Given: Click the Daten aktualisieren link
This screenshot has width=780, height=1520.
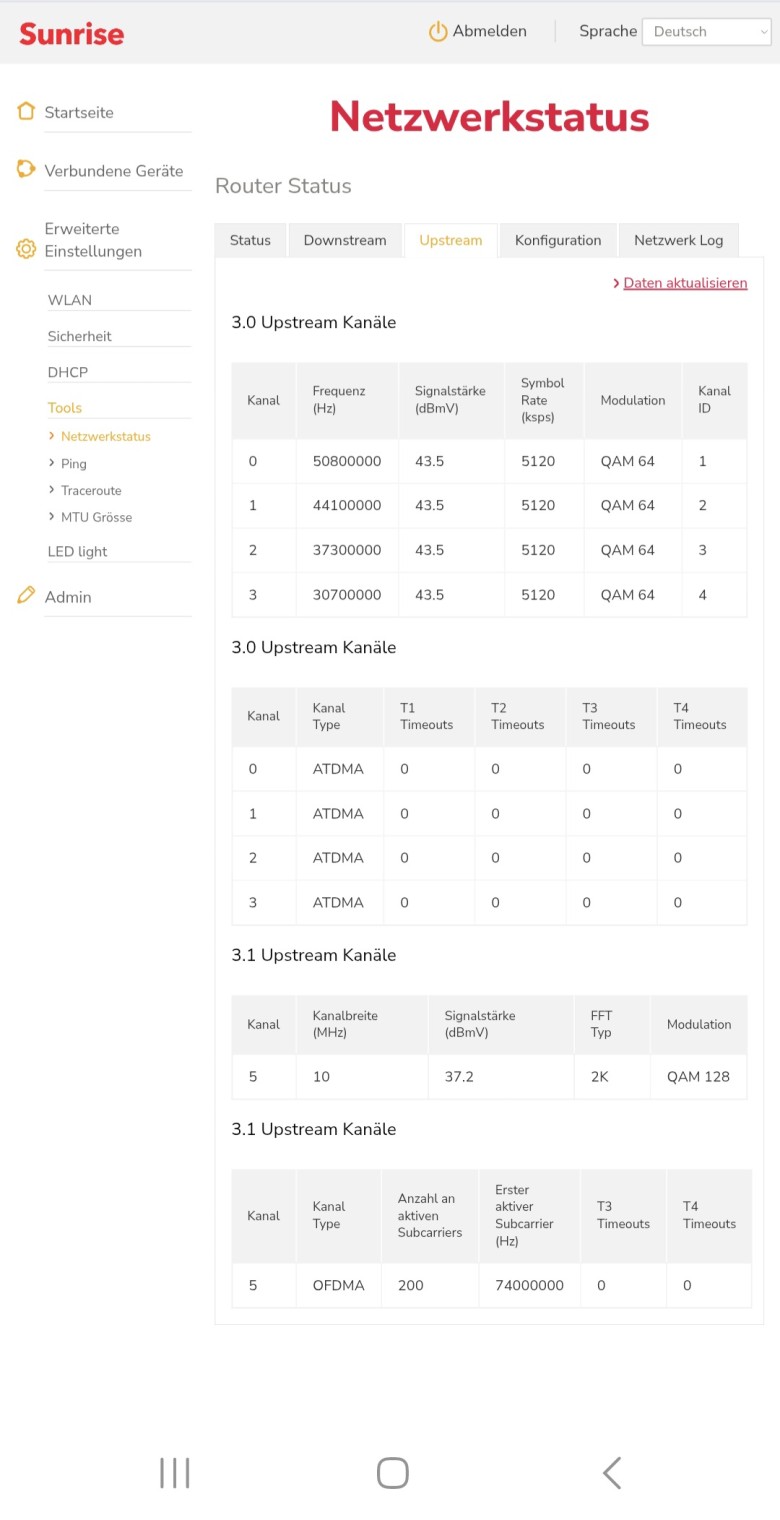Looking at the screenshot, I should 685,283.
